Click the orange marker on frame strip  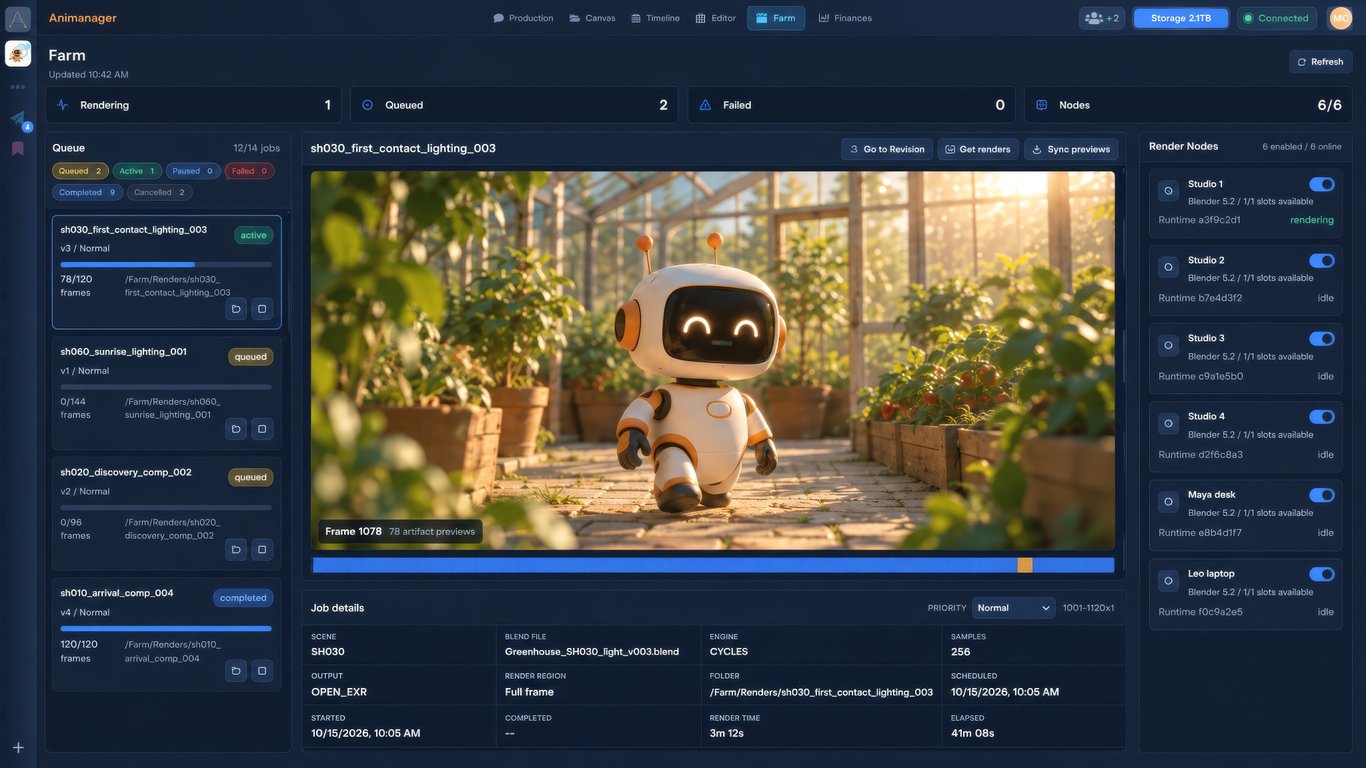(1025, 565)
